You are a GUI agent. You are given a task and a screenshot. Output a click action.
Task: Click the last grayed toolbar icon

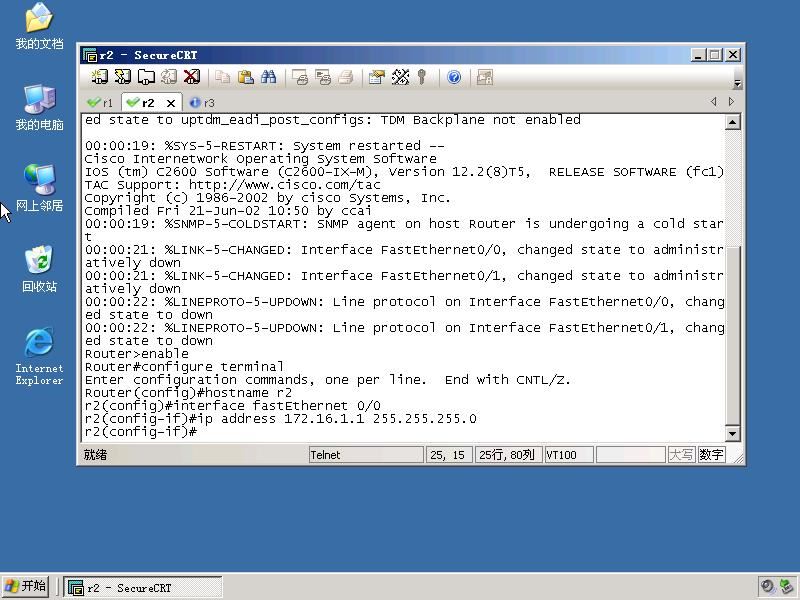tap(484, 77)
